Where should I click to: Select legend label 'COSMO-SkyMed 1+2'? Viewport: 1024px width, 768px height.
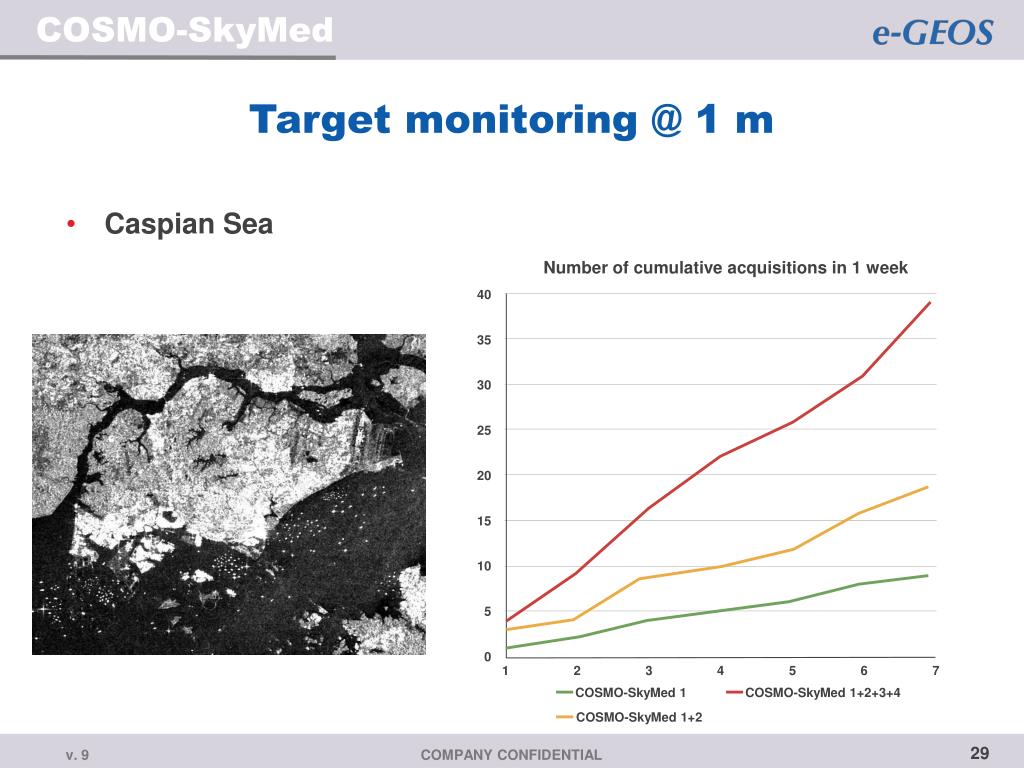pos(639,717)
